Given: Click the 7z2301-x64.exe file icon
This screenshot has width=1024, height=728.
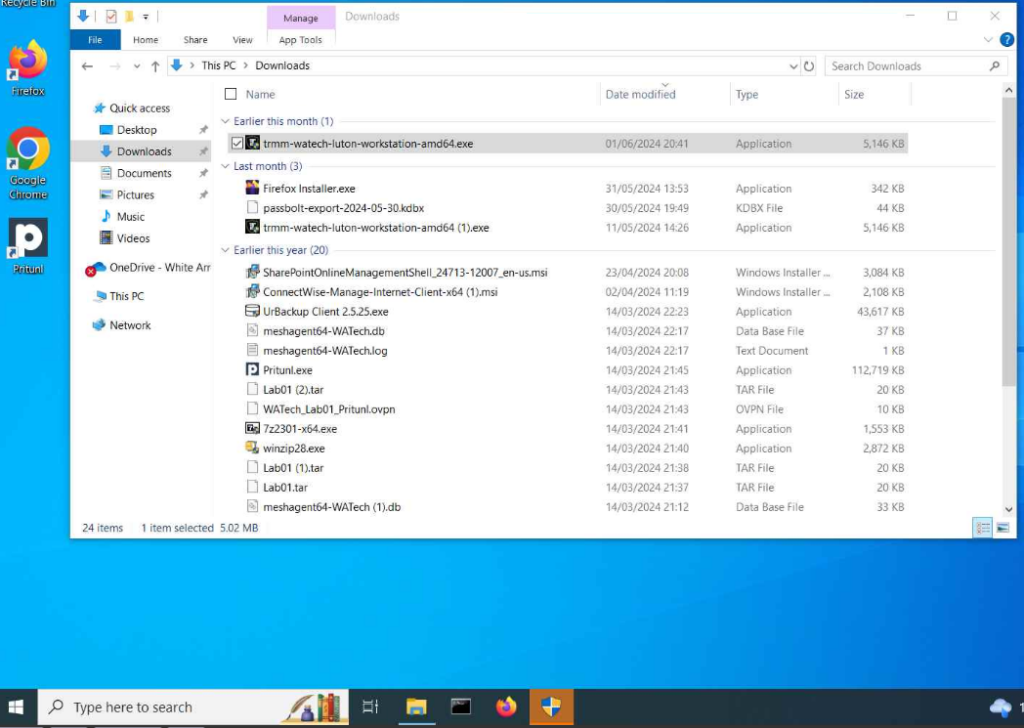Looking at the screenshot, I should coord(252,428).
